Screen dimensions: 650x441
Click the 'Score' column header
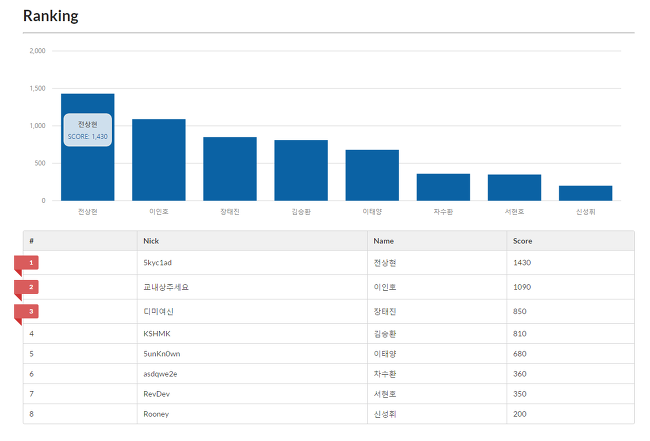tap(570, 241)
